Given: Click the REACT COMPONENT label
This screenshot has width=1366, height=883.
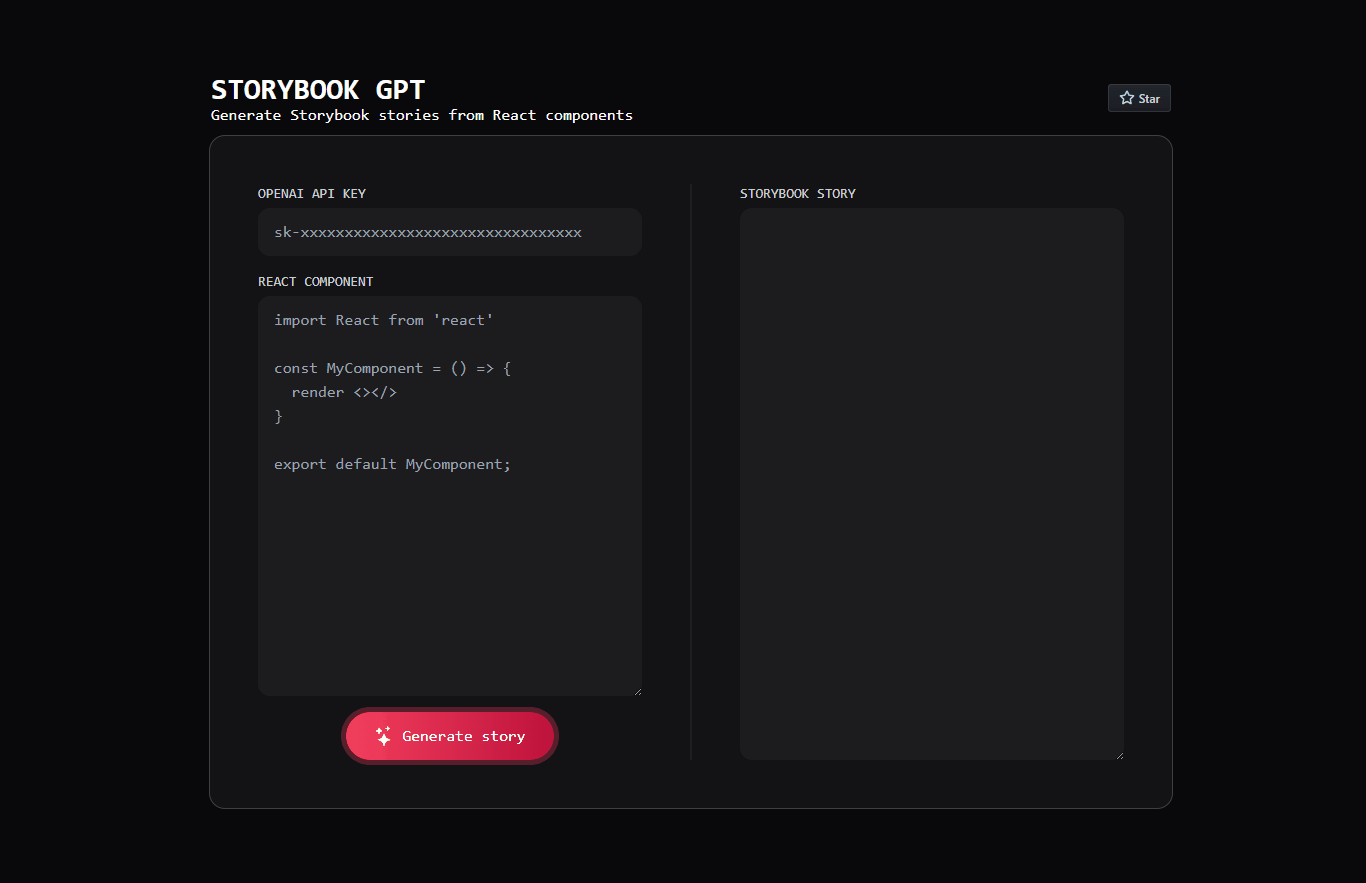Looking at the screenshot, I should tap(316, 282).
